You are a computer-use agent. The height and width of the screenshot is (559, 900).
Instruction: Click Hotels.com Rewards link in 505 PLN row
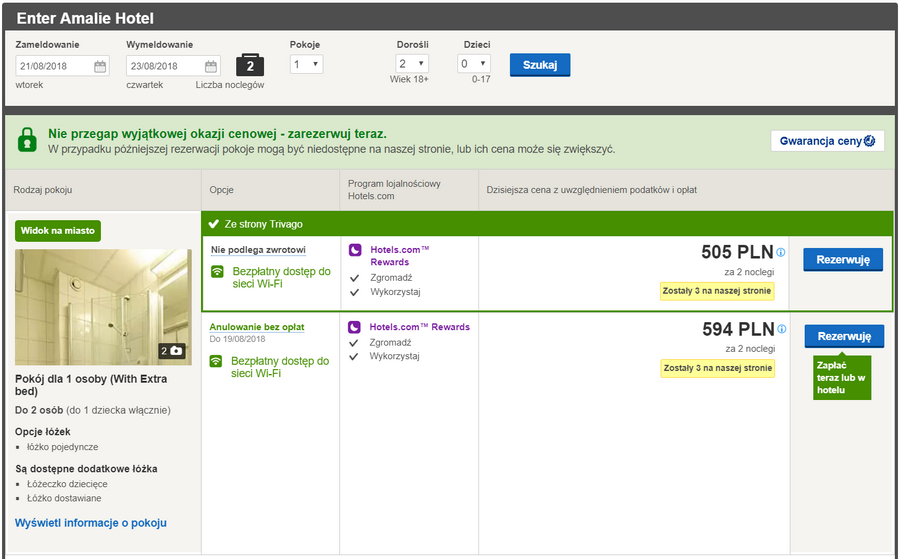pyautogui.click(x=399, y=256)
